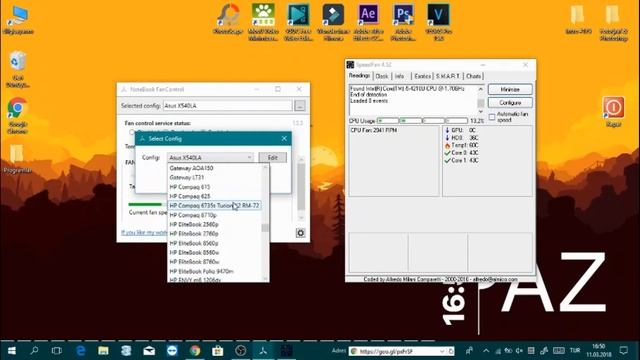Select Gateway LT31 from config list
This screenshot has width=640, height=360.
click(215, 178)
